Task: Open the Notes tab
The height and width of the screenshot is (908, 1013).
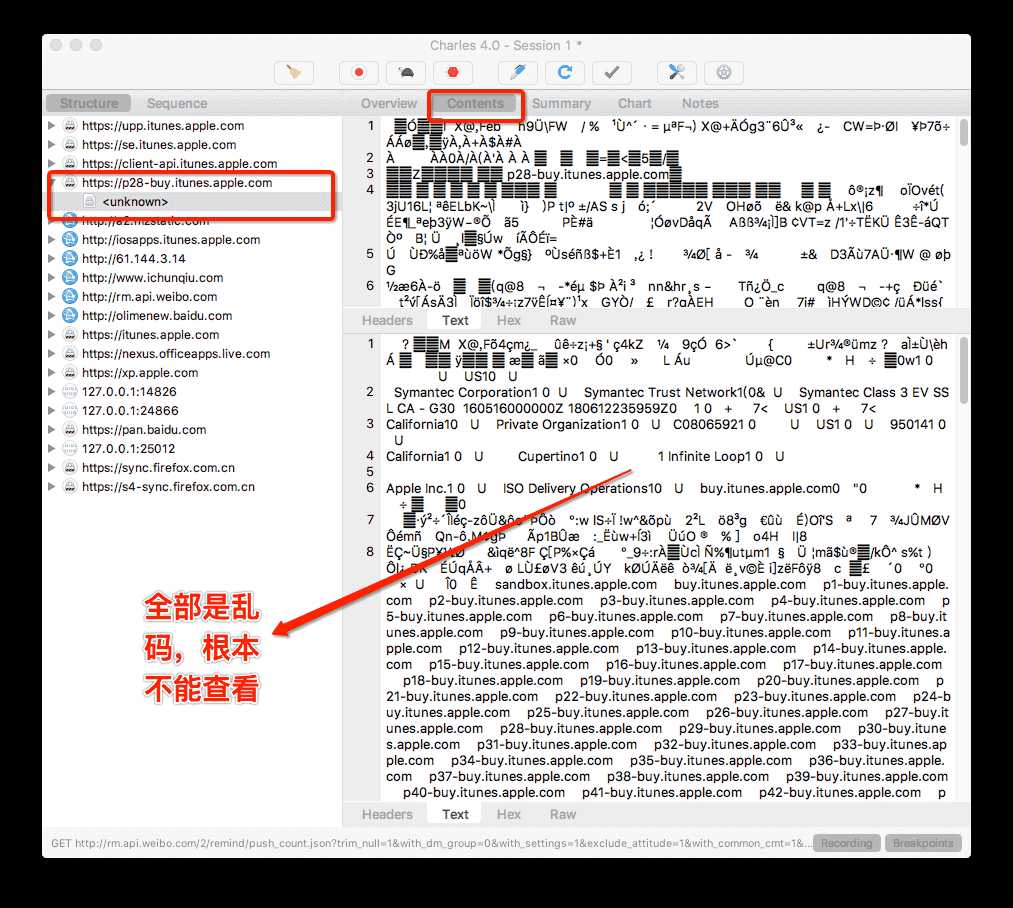Action: pyautogui.click(x=700, y=103)
